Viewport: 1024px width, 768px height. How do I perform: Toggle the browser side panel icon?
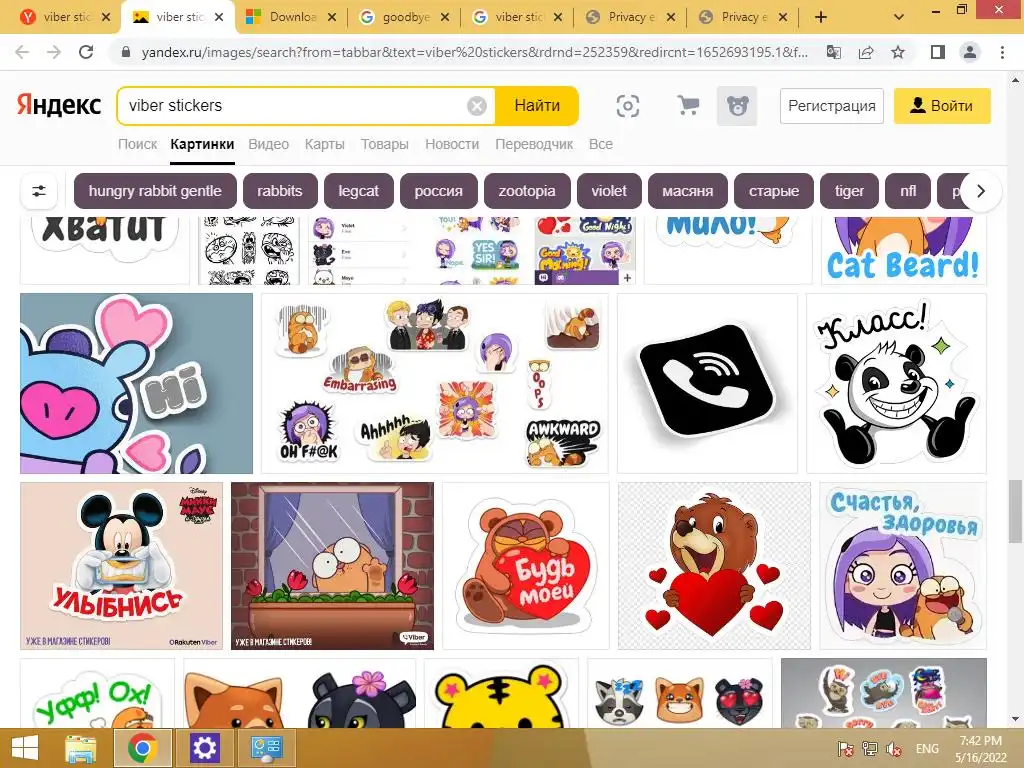pos(938,52)
